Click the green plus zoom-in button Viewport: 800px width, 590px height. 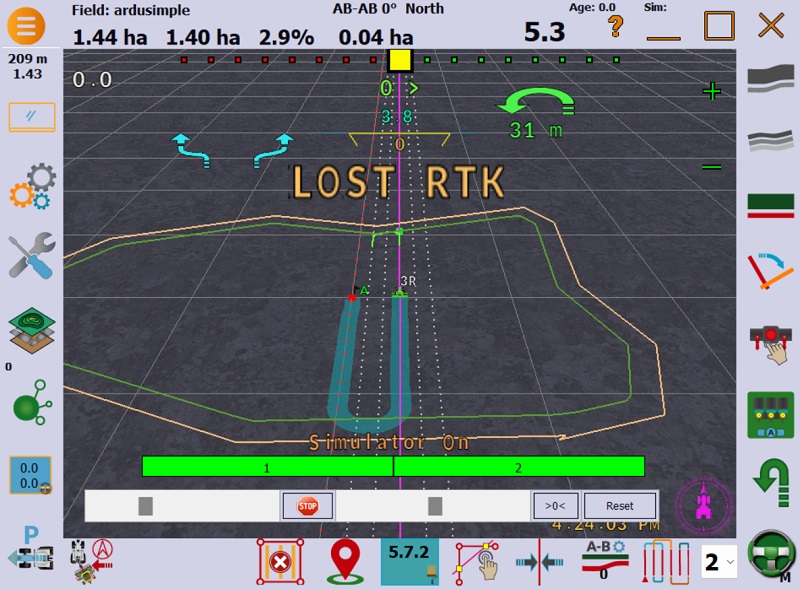pyautogui.click(x=711, y=92)
